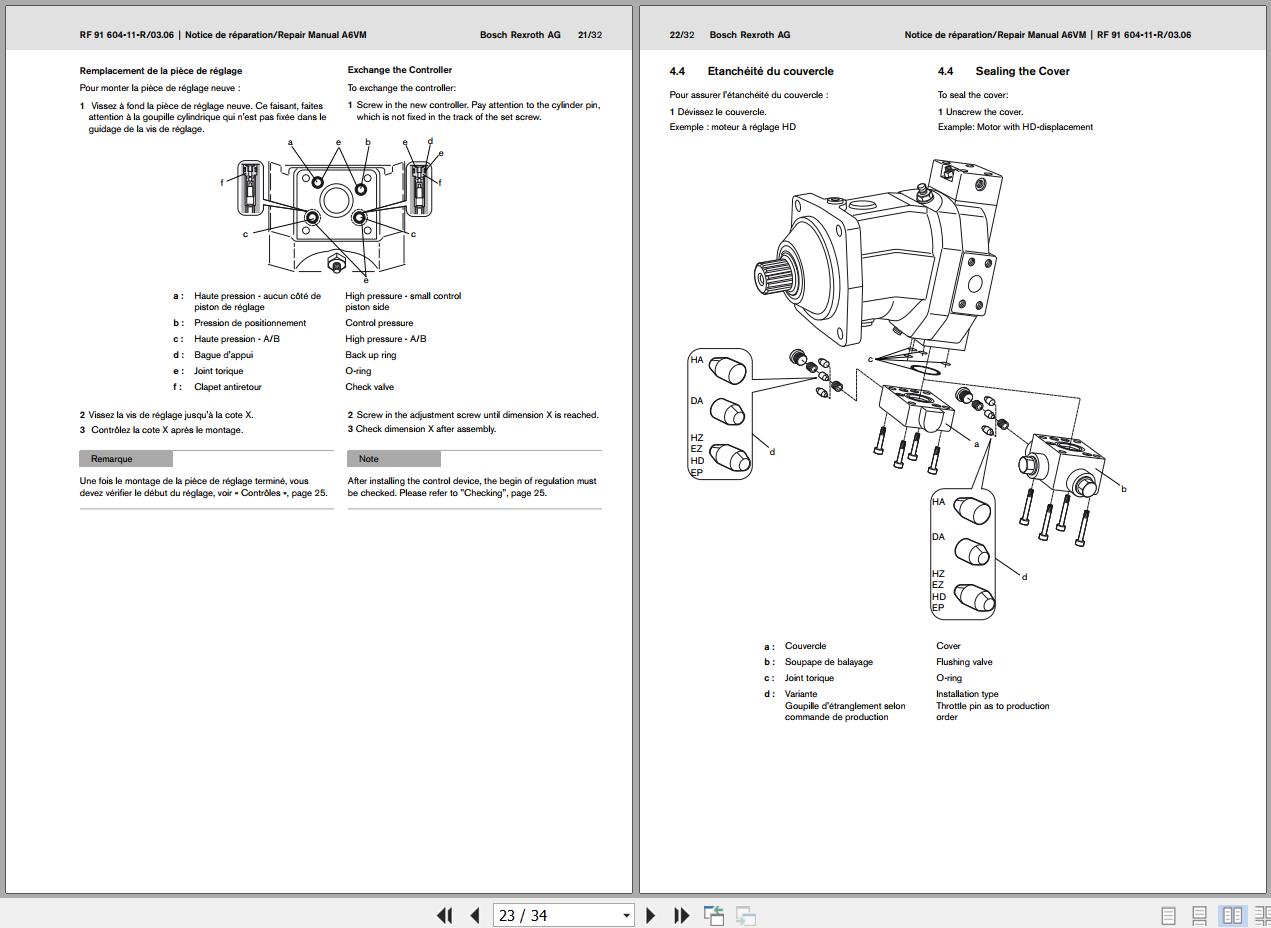Click the 'Control pressure' legend text
This screenshot has height=928, width=1271.
(379, 323)
